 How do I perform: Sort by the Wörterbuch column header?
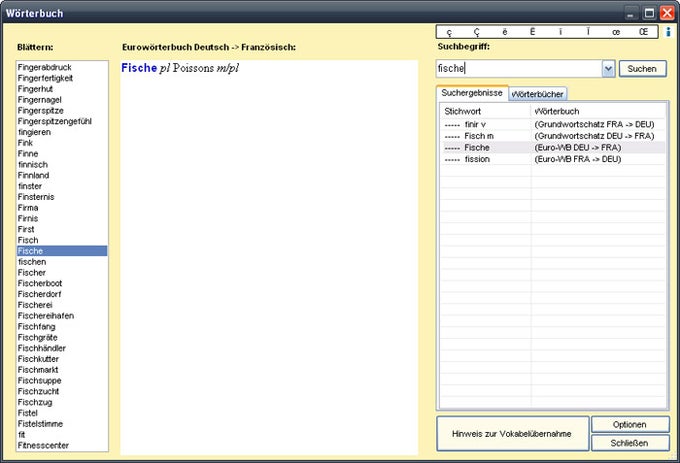pos(598,111)
